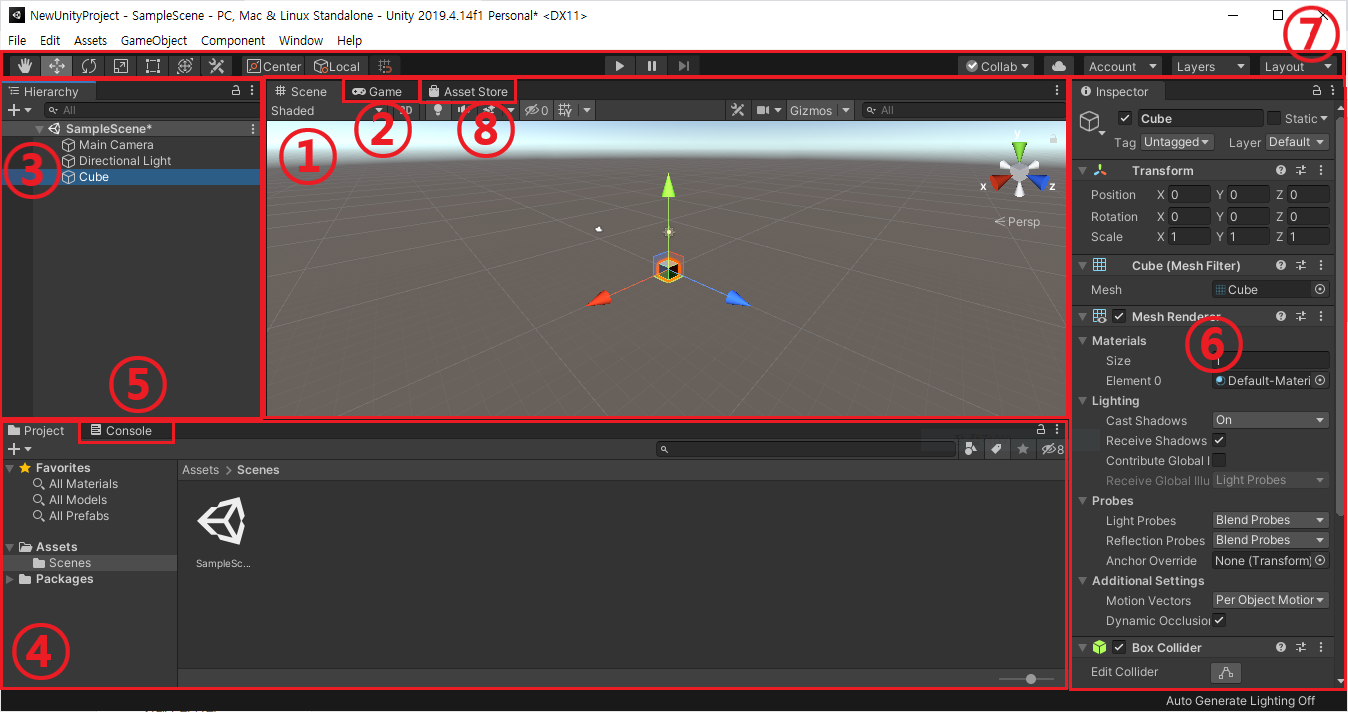Open the Layout dropdown

(1298, 66)
